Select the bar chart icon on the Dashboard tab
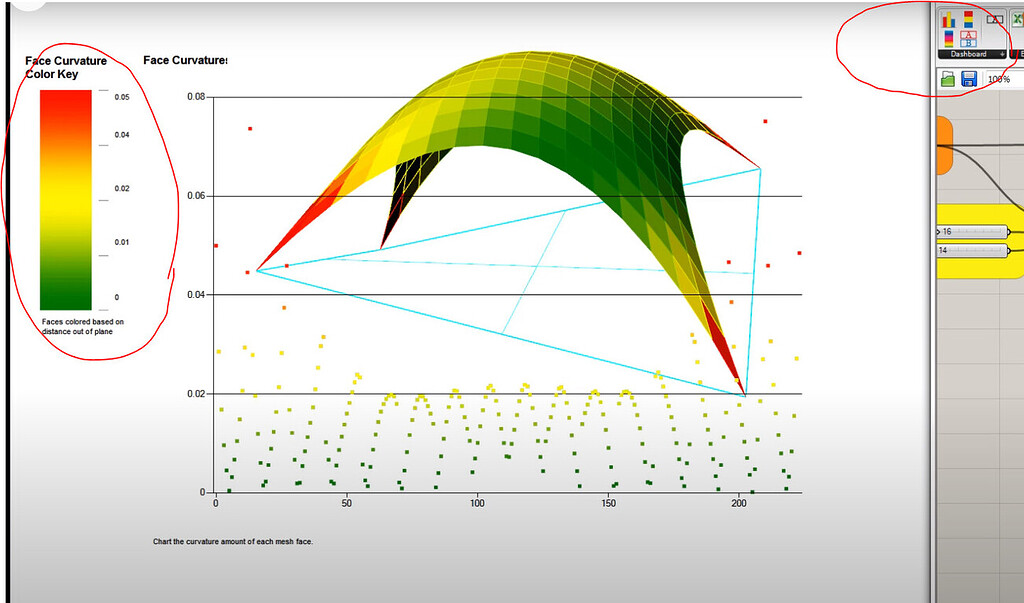The height and width of the screenshot is (603, 1024). (x=951, y=19)
